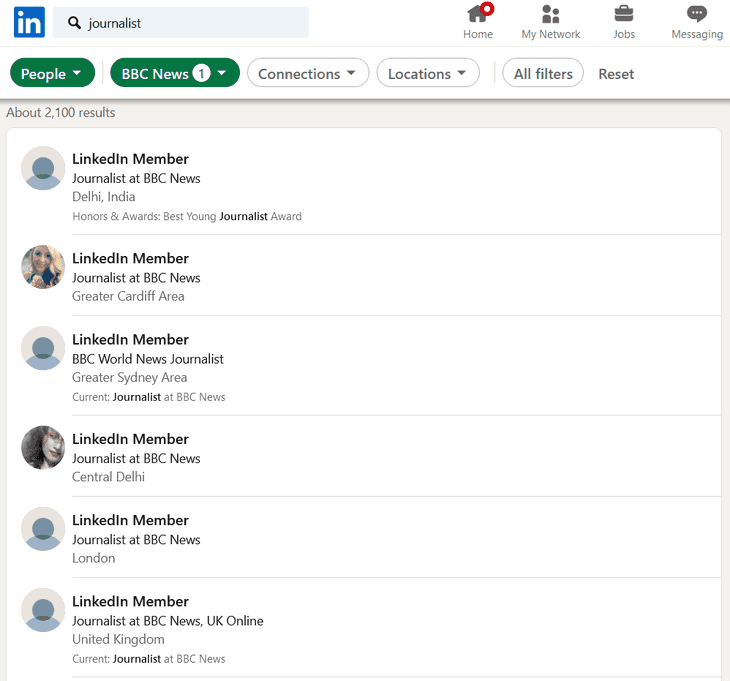The width and height of the screenshot is (730, 681).
Task: Open Jobs via the briefcase icon
Action: (623, 14)
